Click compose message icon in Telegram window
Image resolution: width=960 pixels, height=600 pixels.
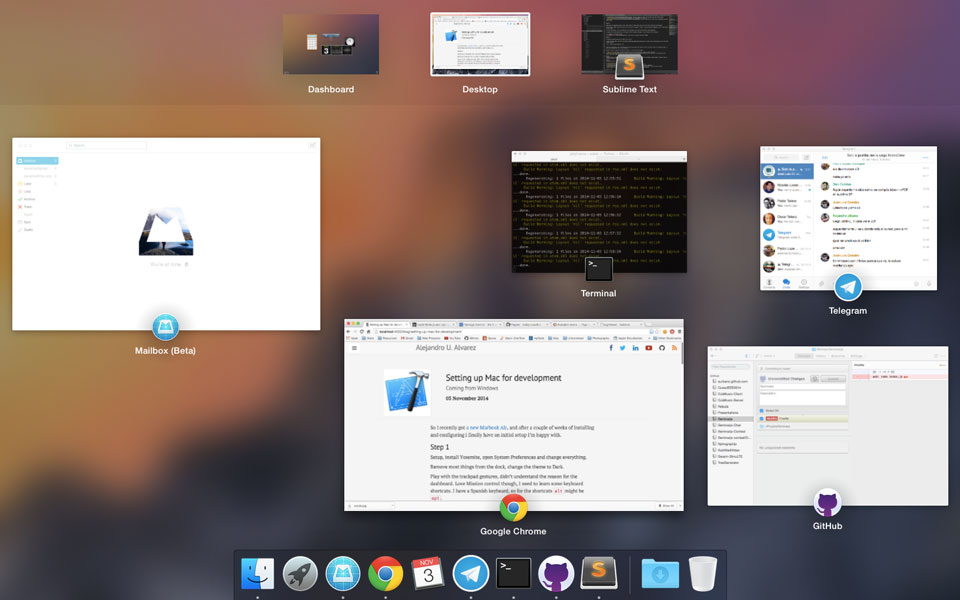[x=806, y=157]
